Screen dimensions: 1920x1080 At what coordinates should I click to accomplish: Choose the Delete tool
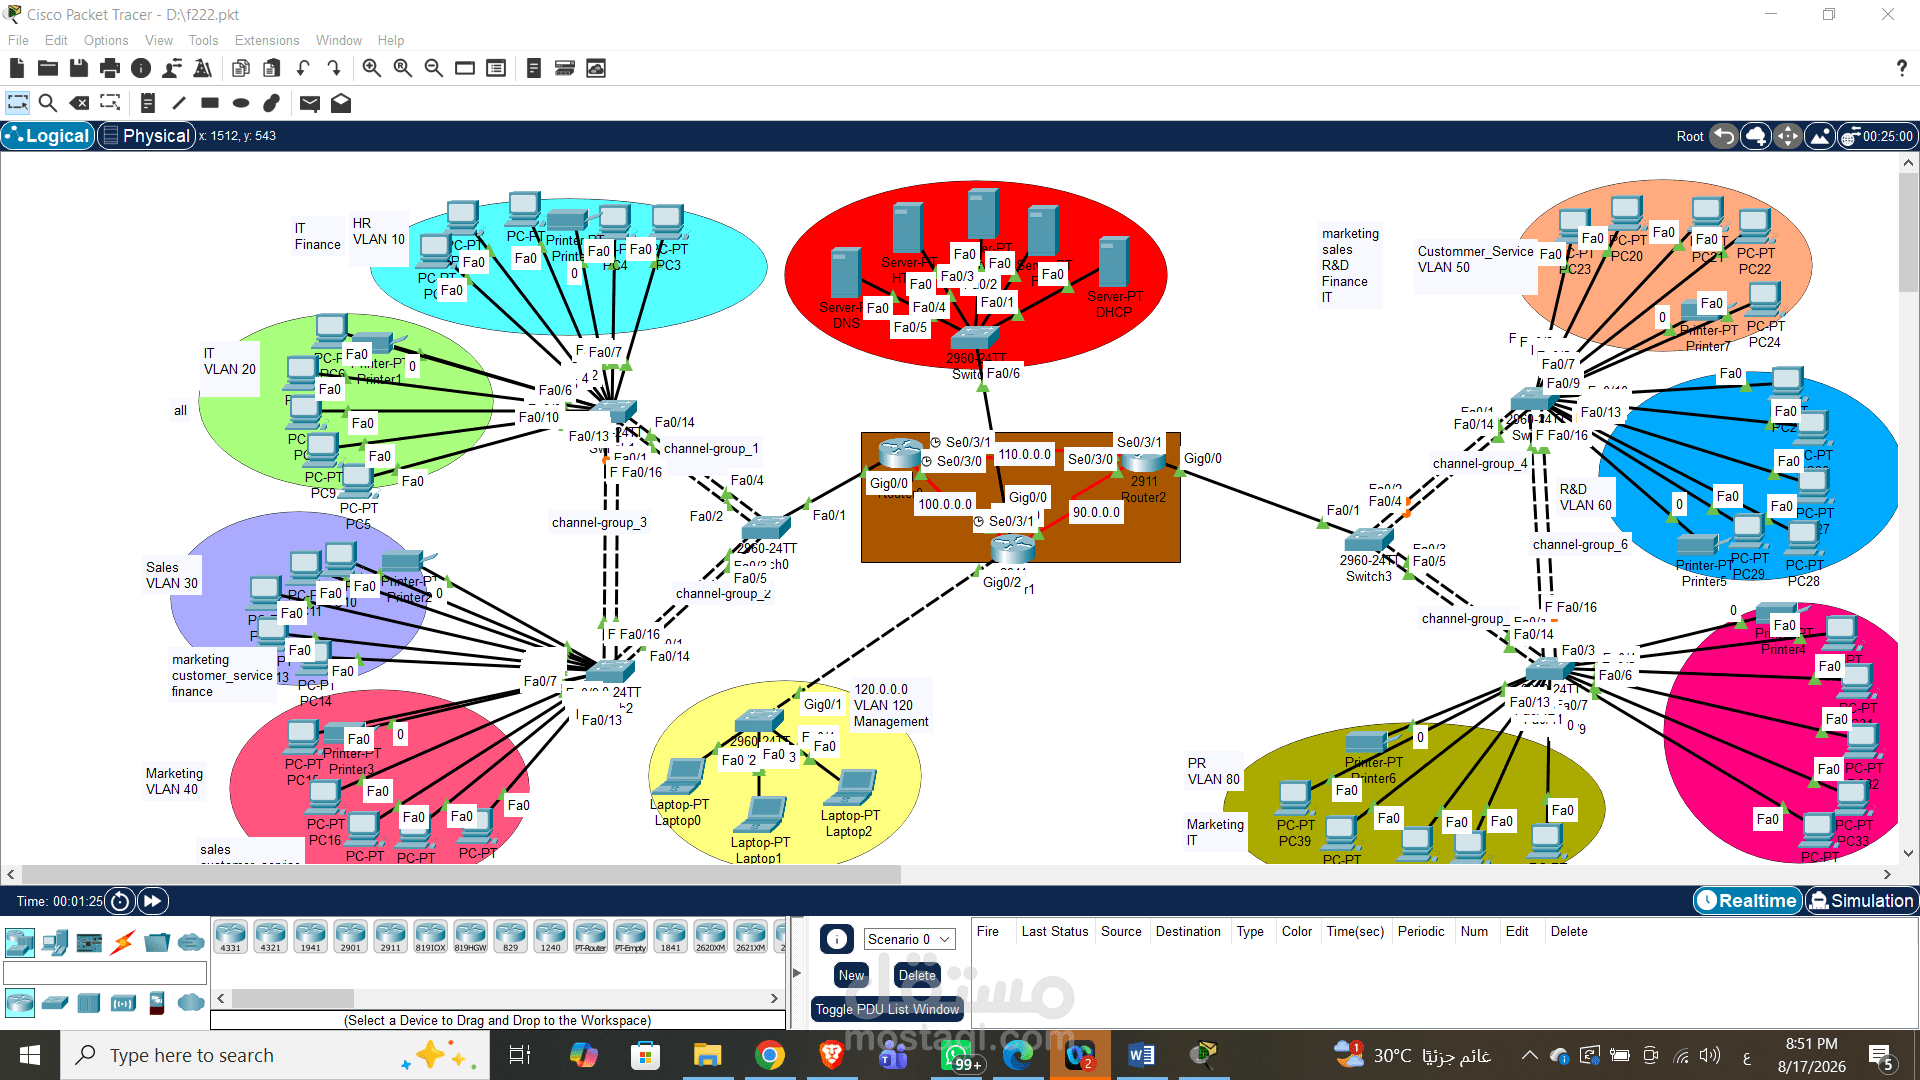pos(79,103)
